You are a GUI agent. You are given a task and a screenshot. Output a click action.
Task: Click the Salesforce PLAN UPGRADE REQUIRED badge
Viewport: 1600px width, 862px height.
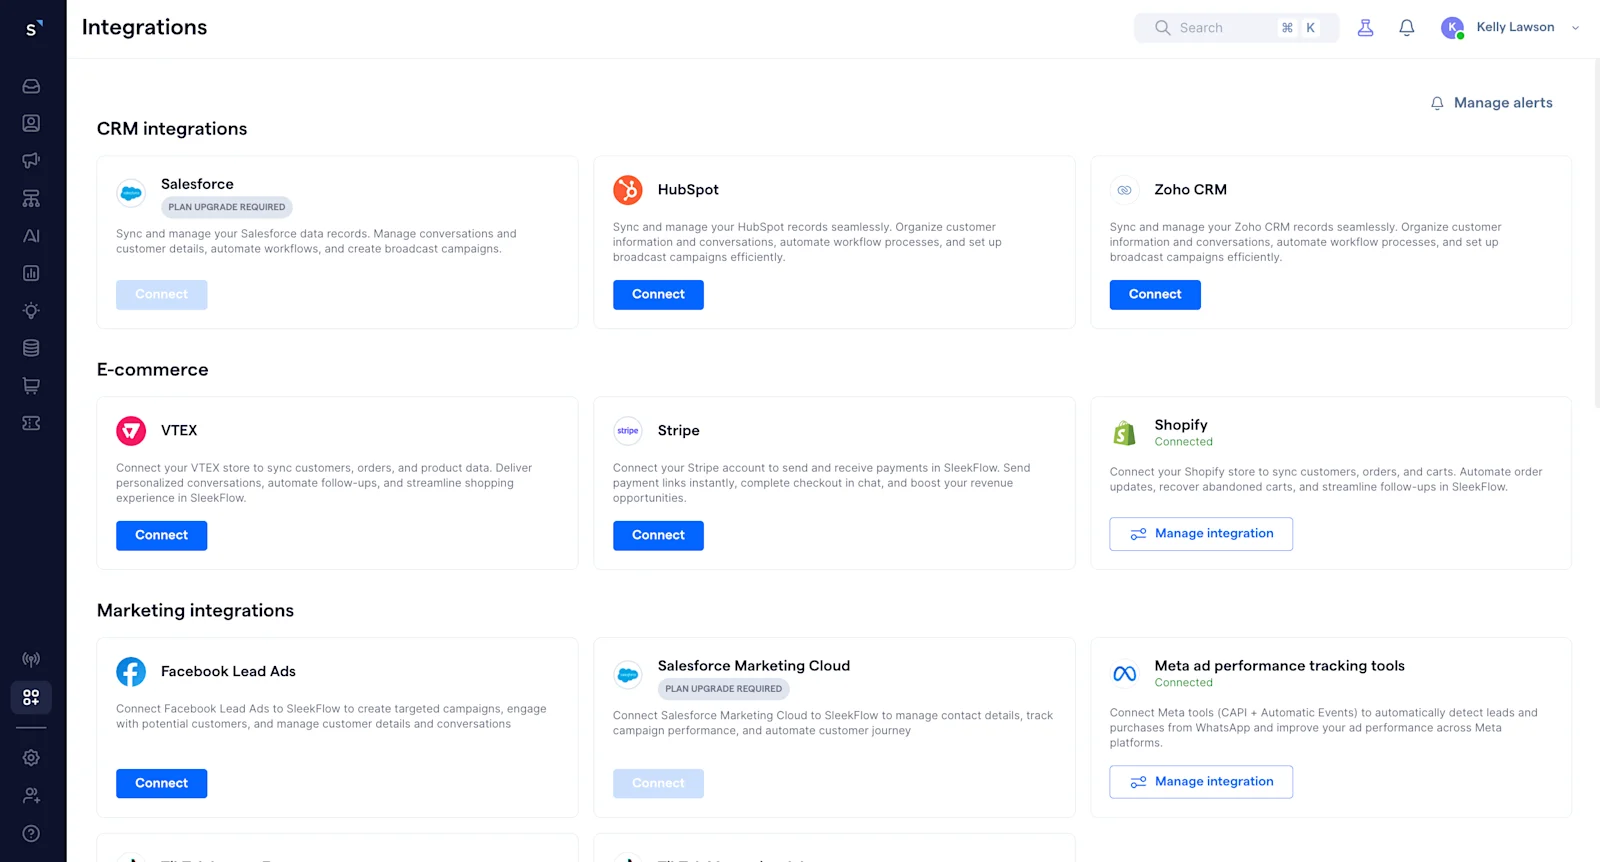point(227,207)
